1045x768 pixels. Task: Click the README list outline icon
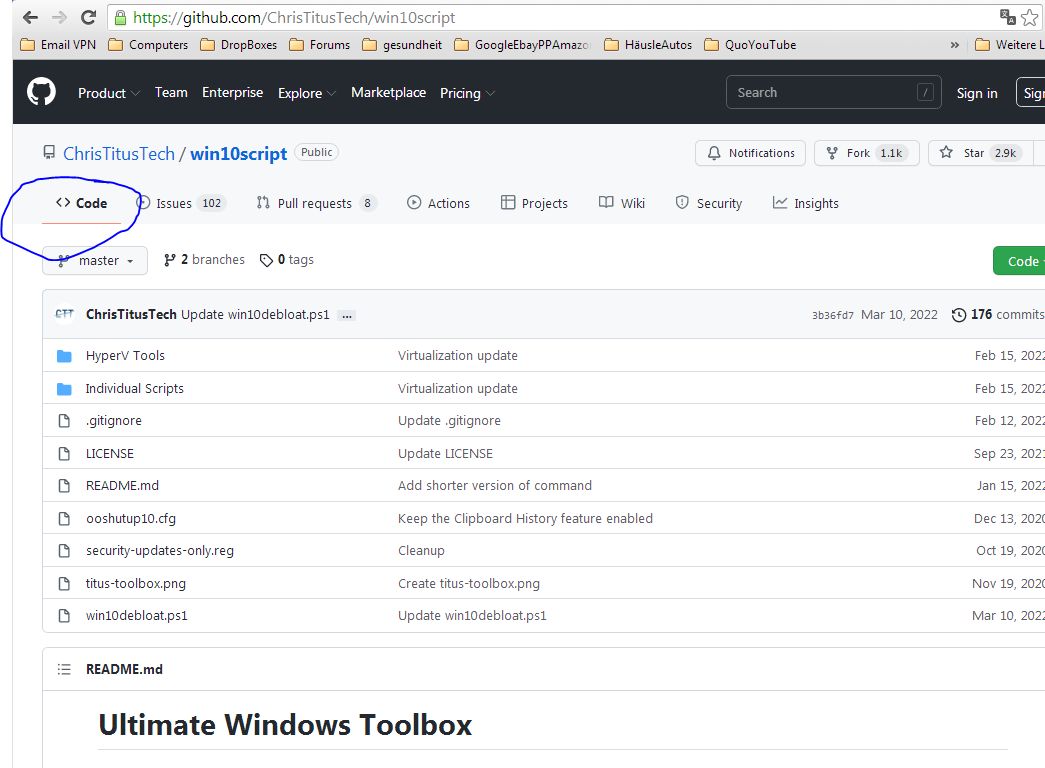tap(64, 669)
